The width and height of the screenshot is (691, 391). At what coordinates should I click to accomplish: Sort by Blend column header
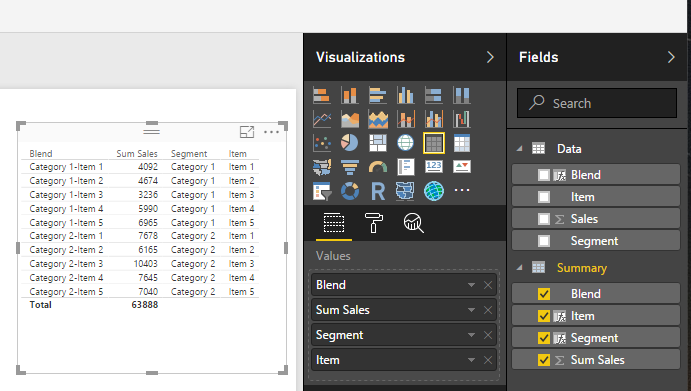(x=41, y=153)
